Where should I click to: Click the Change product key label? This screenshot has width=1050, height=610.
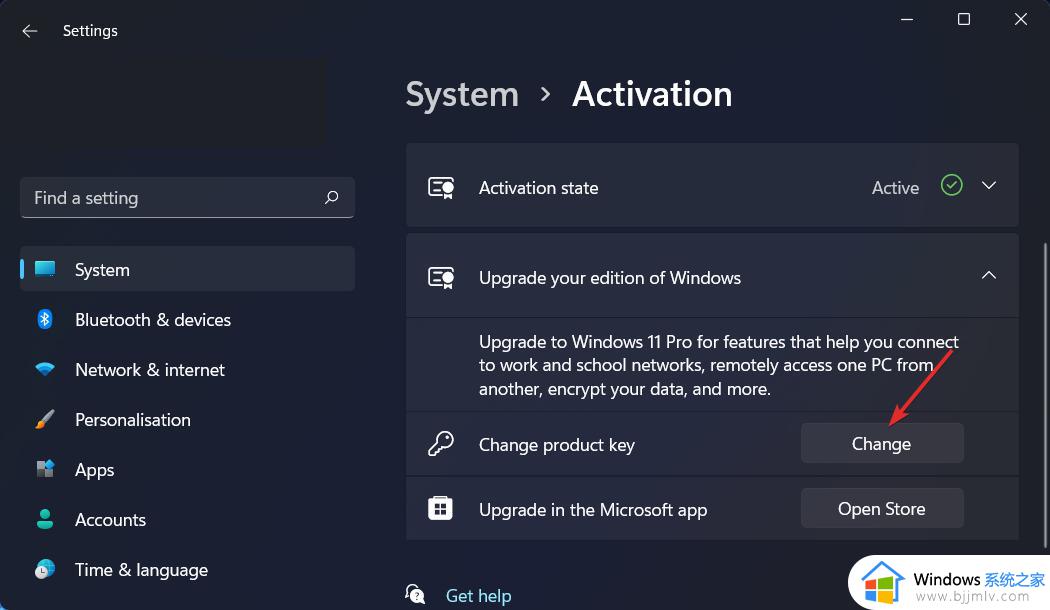pyautogui.click(x=556, y=445)
